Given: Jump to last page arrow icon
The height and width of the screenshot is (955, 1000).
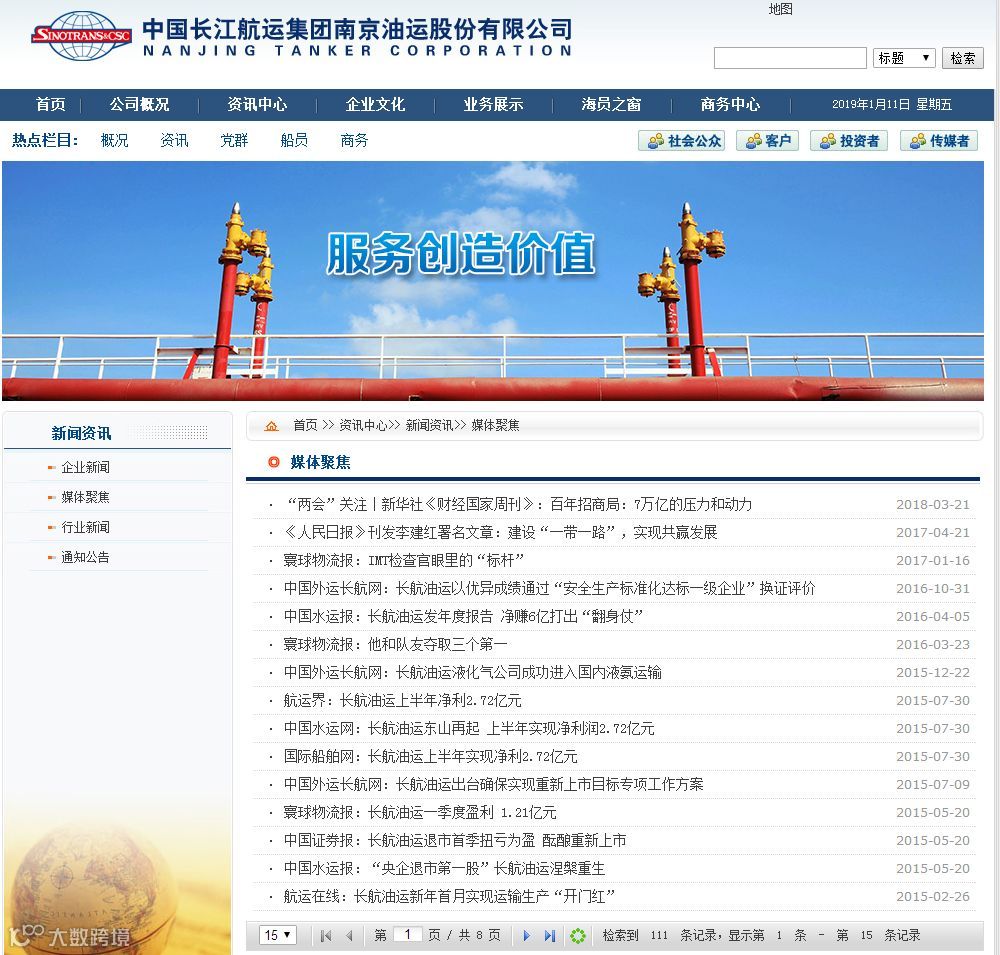Looking at the screenshot, I should coord(549,935).
